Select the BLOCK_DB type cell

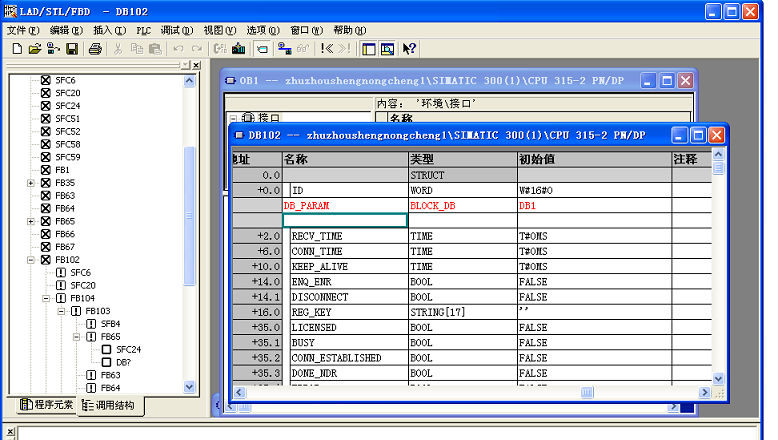coord(462,205)
